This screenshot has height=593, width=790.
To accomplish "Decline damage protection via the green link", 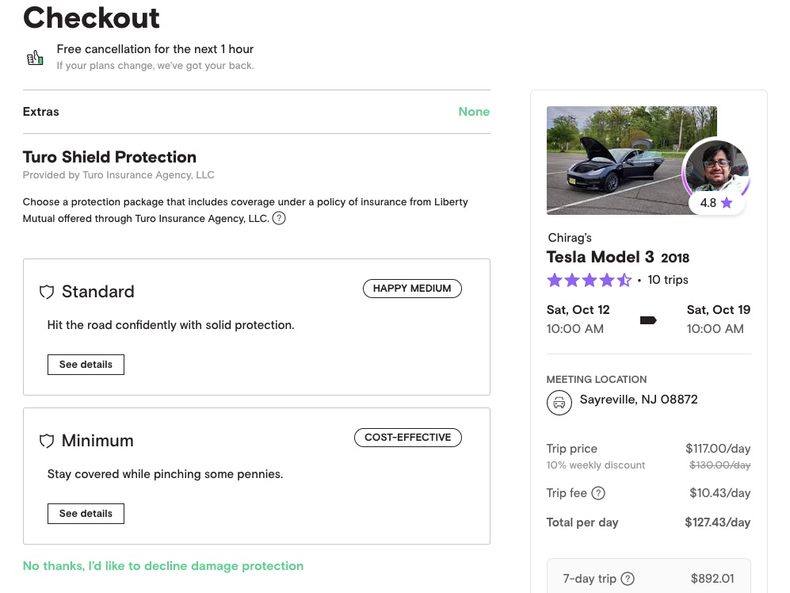I will (163, 566).
